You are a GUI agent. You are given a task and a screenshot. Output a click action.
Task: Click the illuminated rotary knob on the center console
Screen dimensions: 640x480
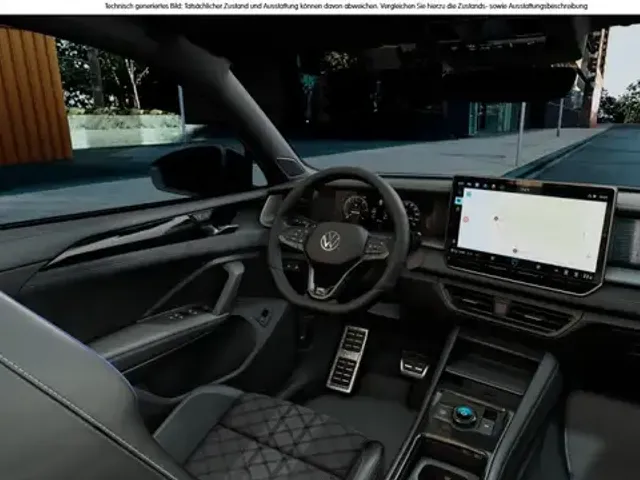click(463, 413)
